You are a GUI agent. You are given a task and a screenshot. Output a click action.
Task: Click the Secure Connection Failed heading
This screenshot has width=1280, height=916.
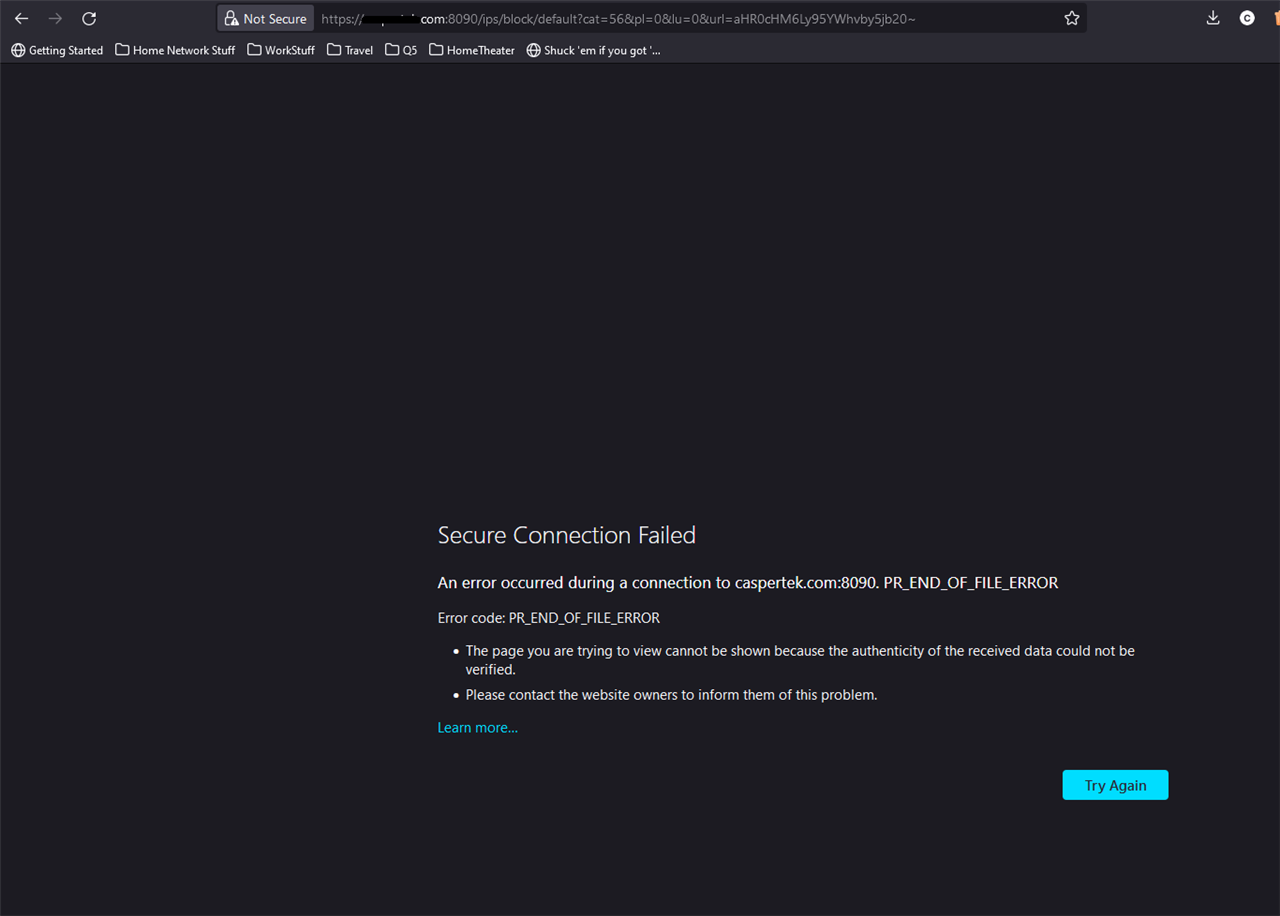[567, 535]
